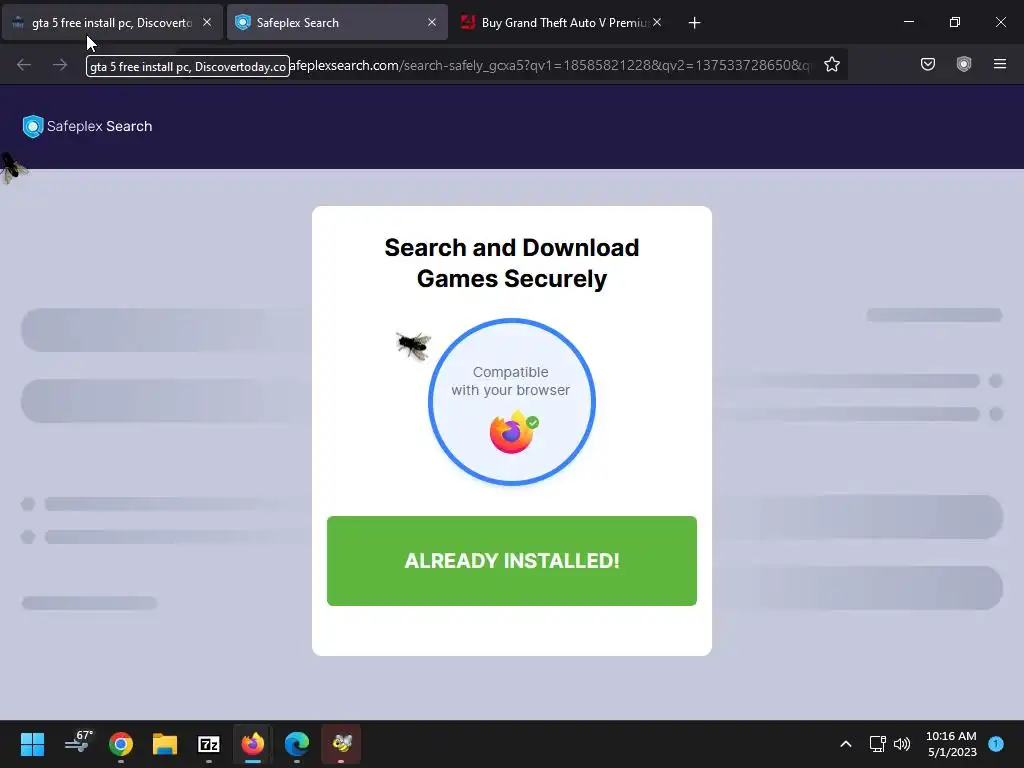Restore down the Firefox window
Screen dimensions: 1024x768
coord(954,22)
